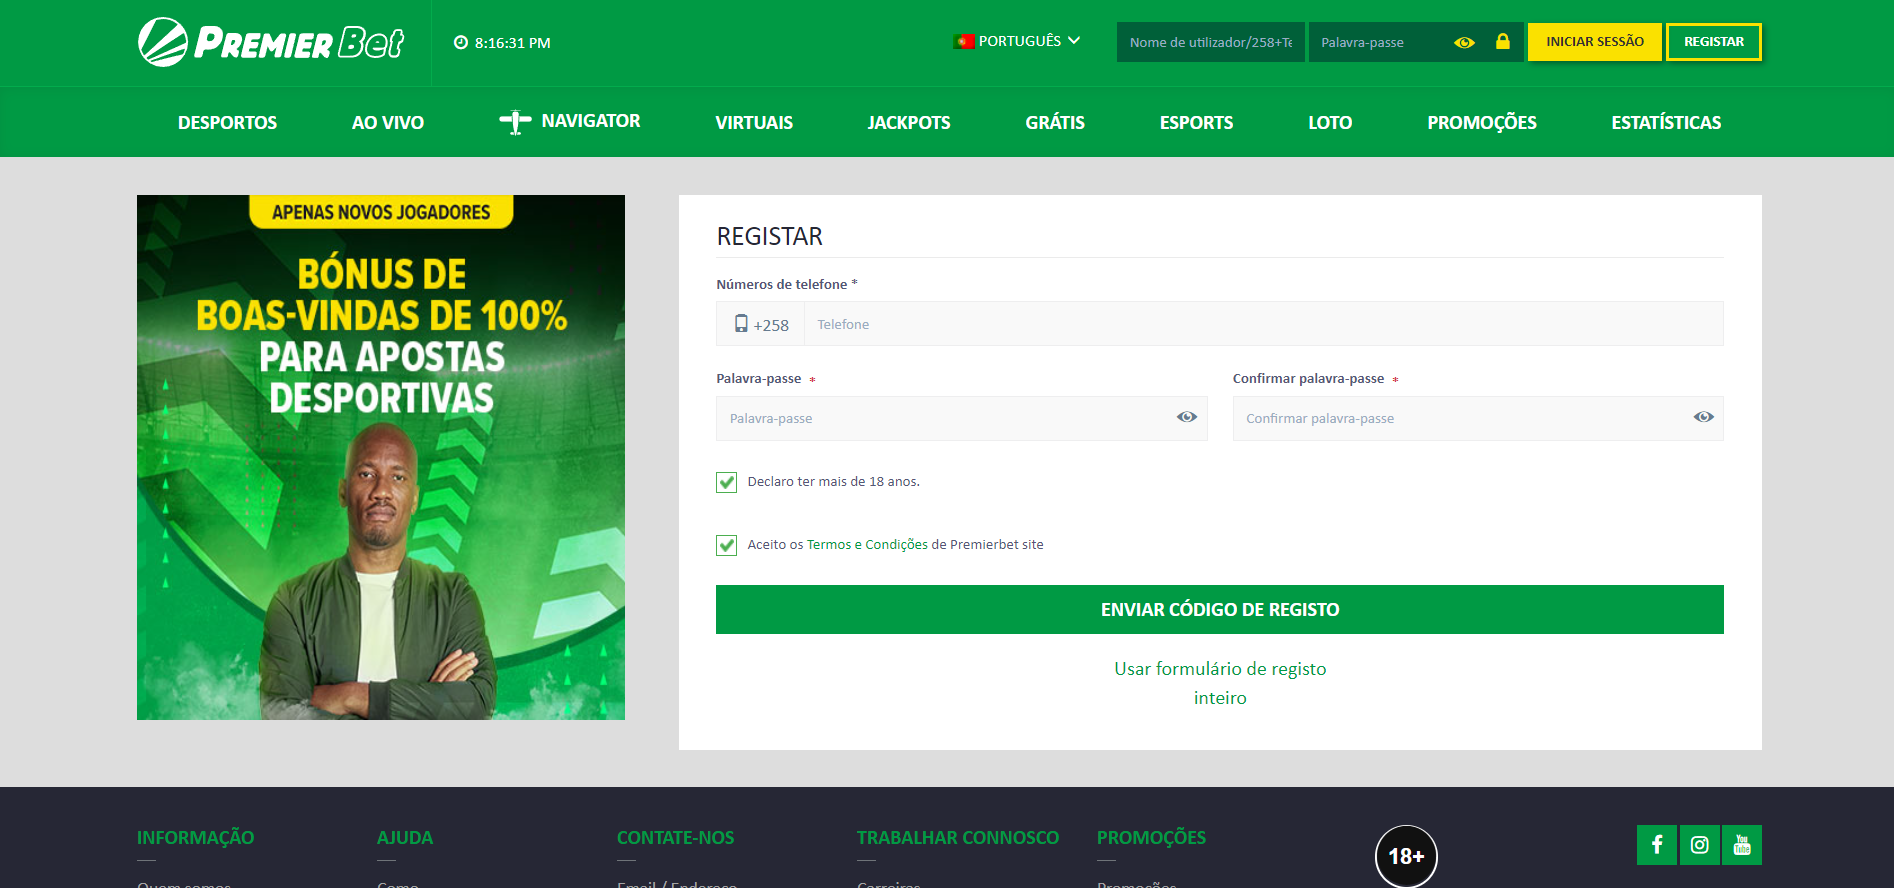Click the INICIAR SESSÃO button
The width and height of the screenshot is (1894, 888).
click(1595, 42)
